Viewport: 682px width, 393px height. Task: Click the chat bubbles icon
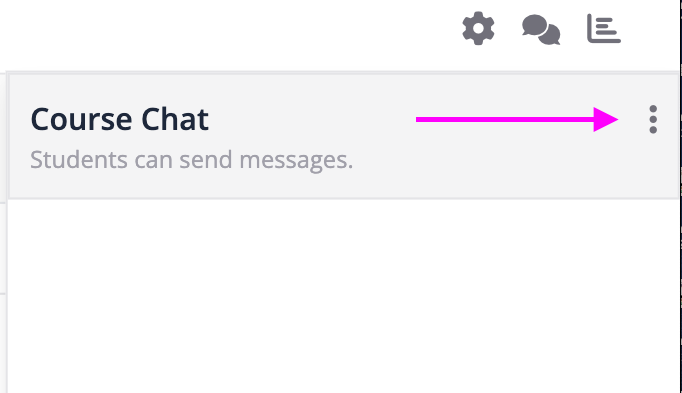[541, 29]
